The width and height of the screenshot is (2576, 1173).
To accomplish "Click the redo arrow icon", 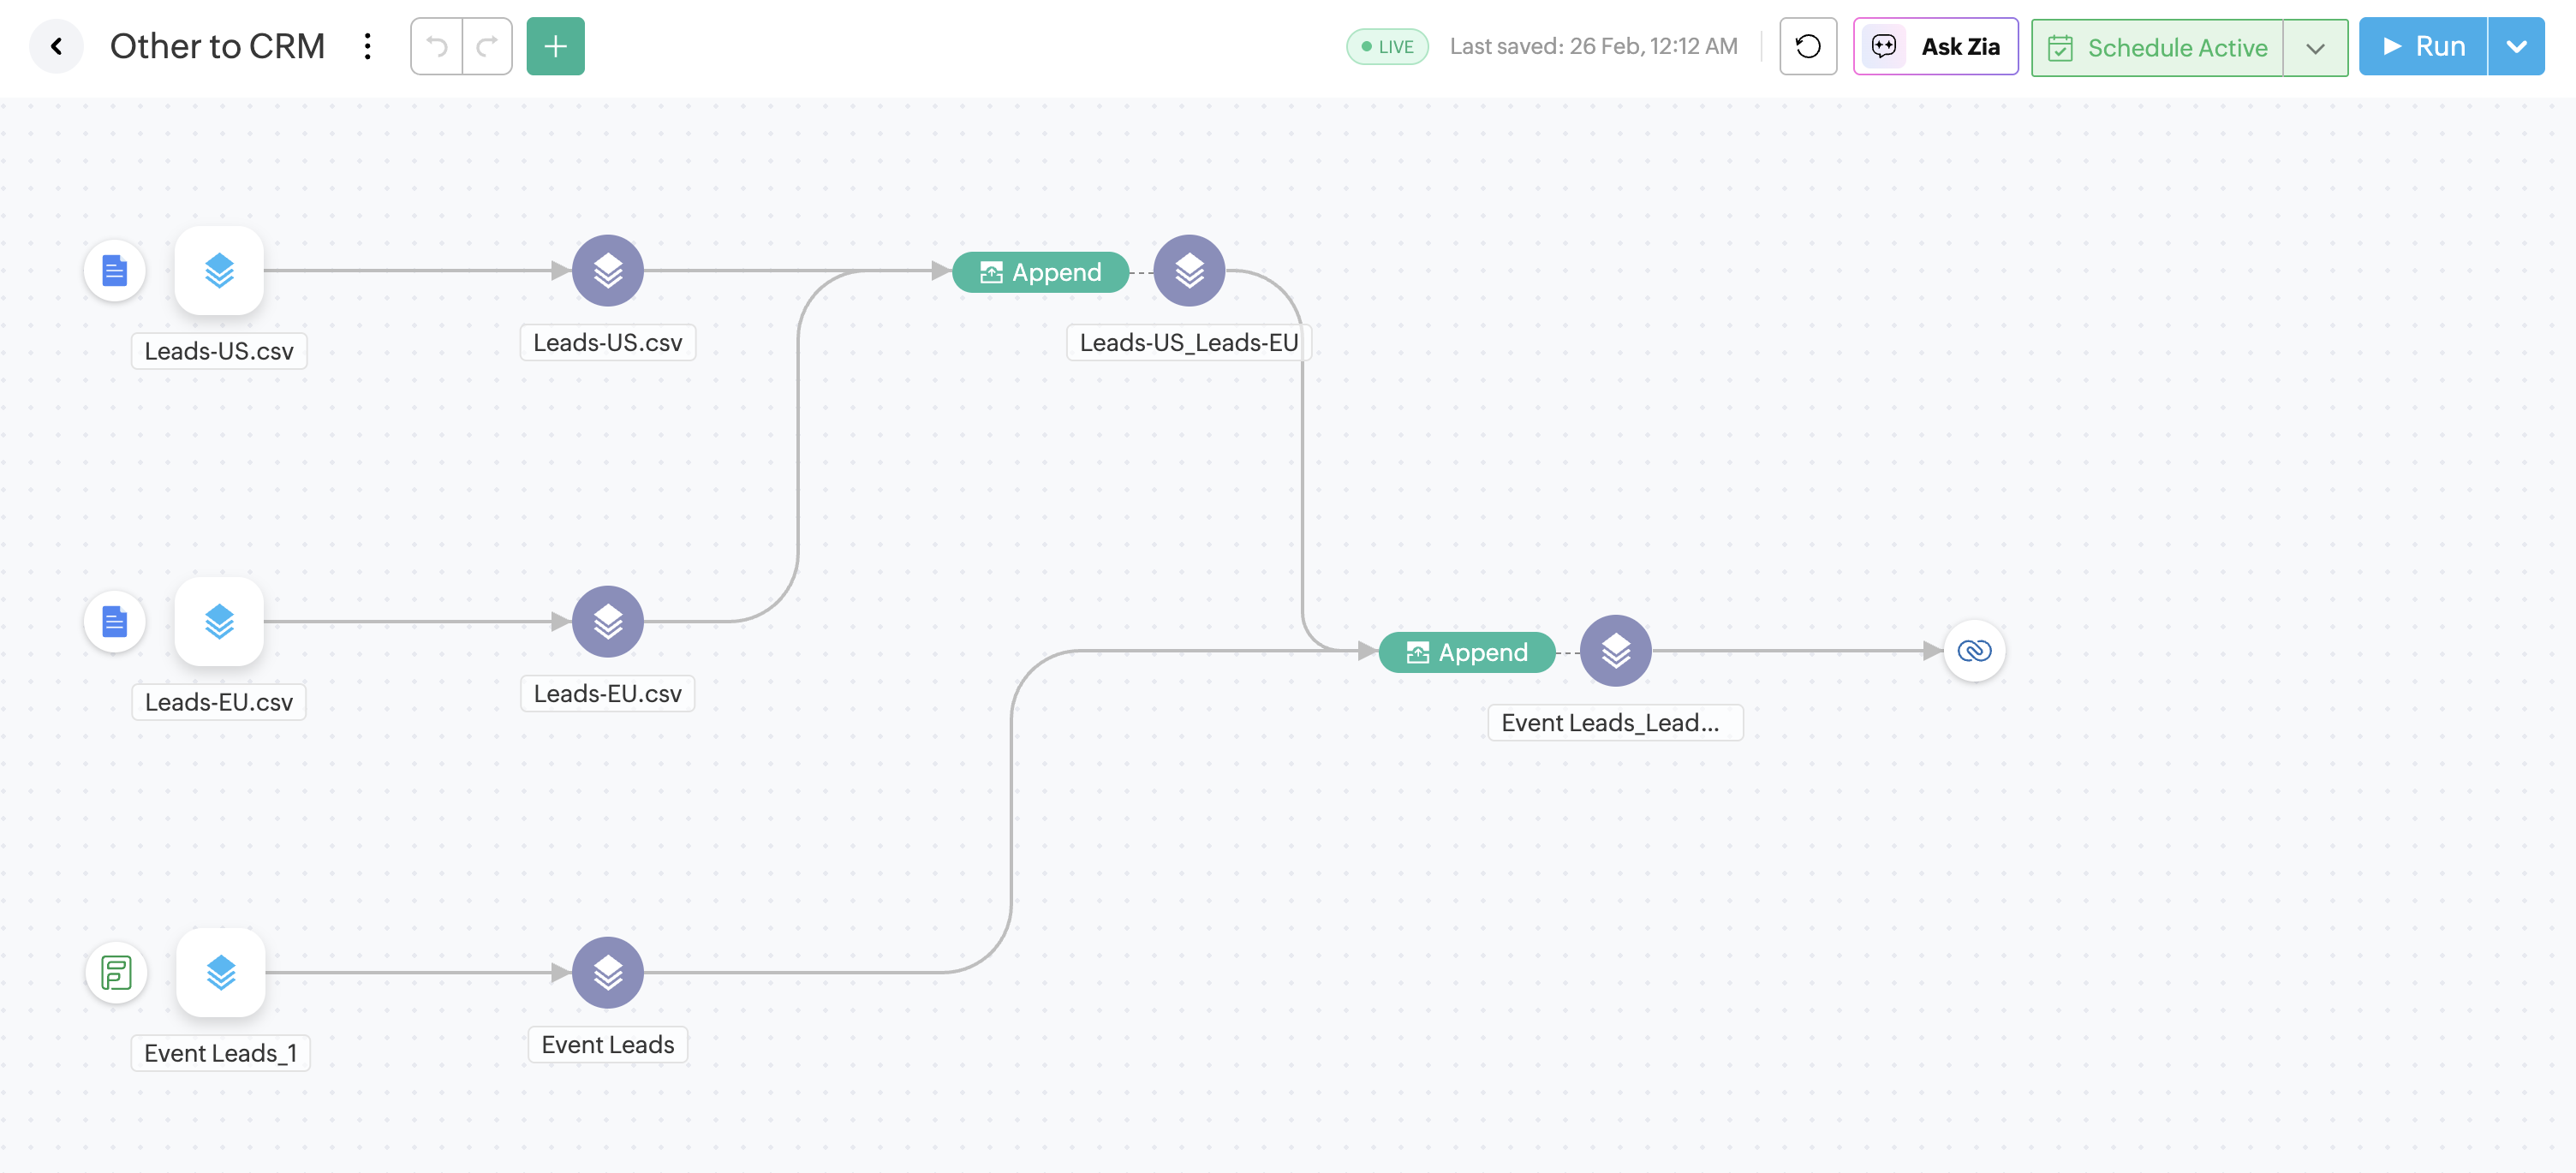I will tap(487, 46).
